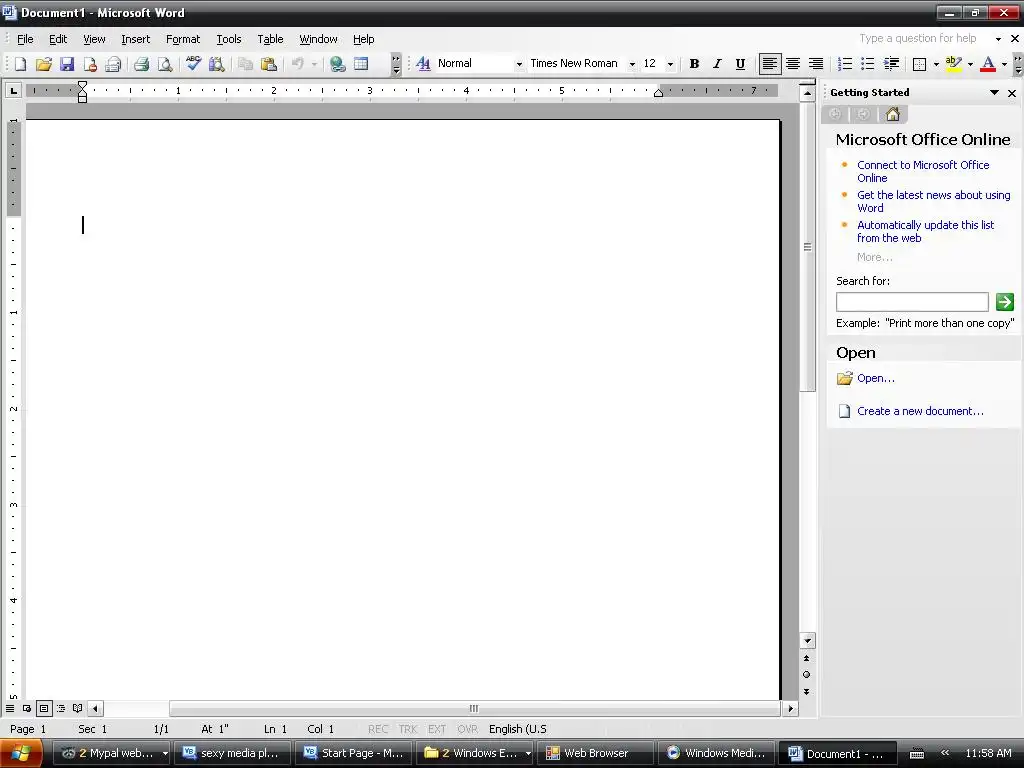Toggle Italic formatting

[717, 64]
